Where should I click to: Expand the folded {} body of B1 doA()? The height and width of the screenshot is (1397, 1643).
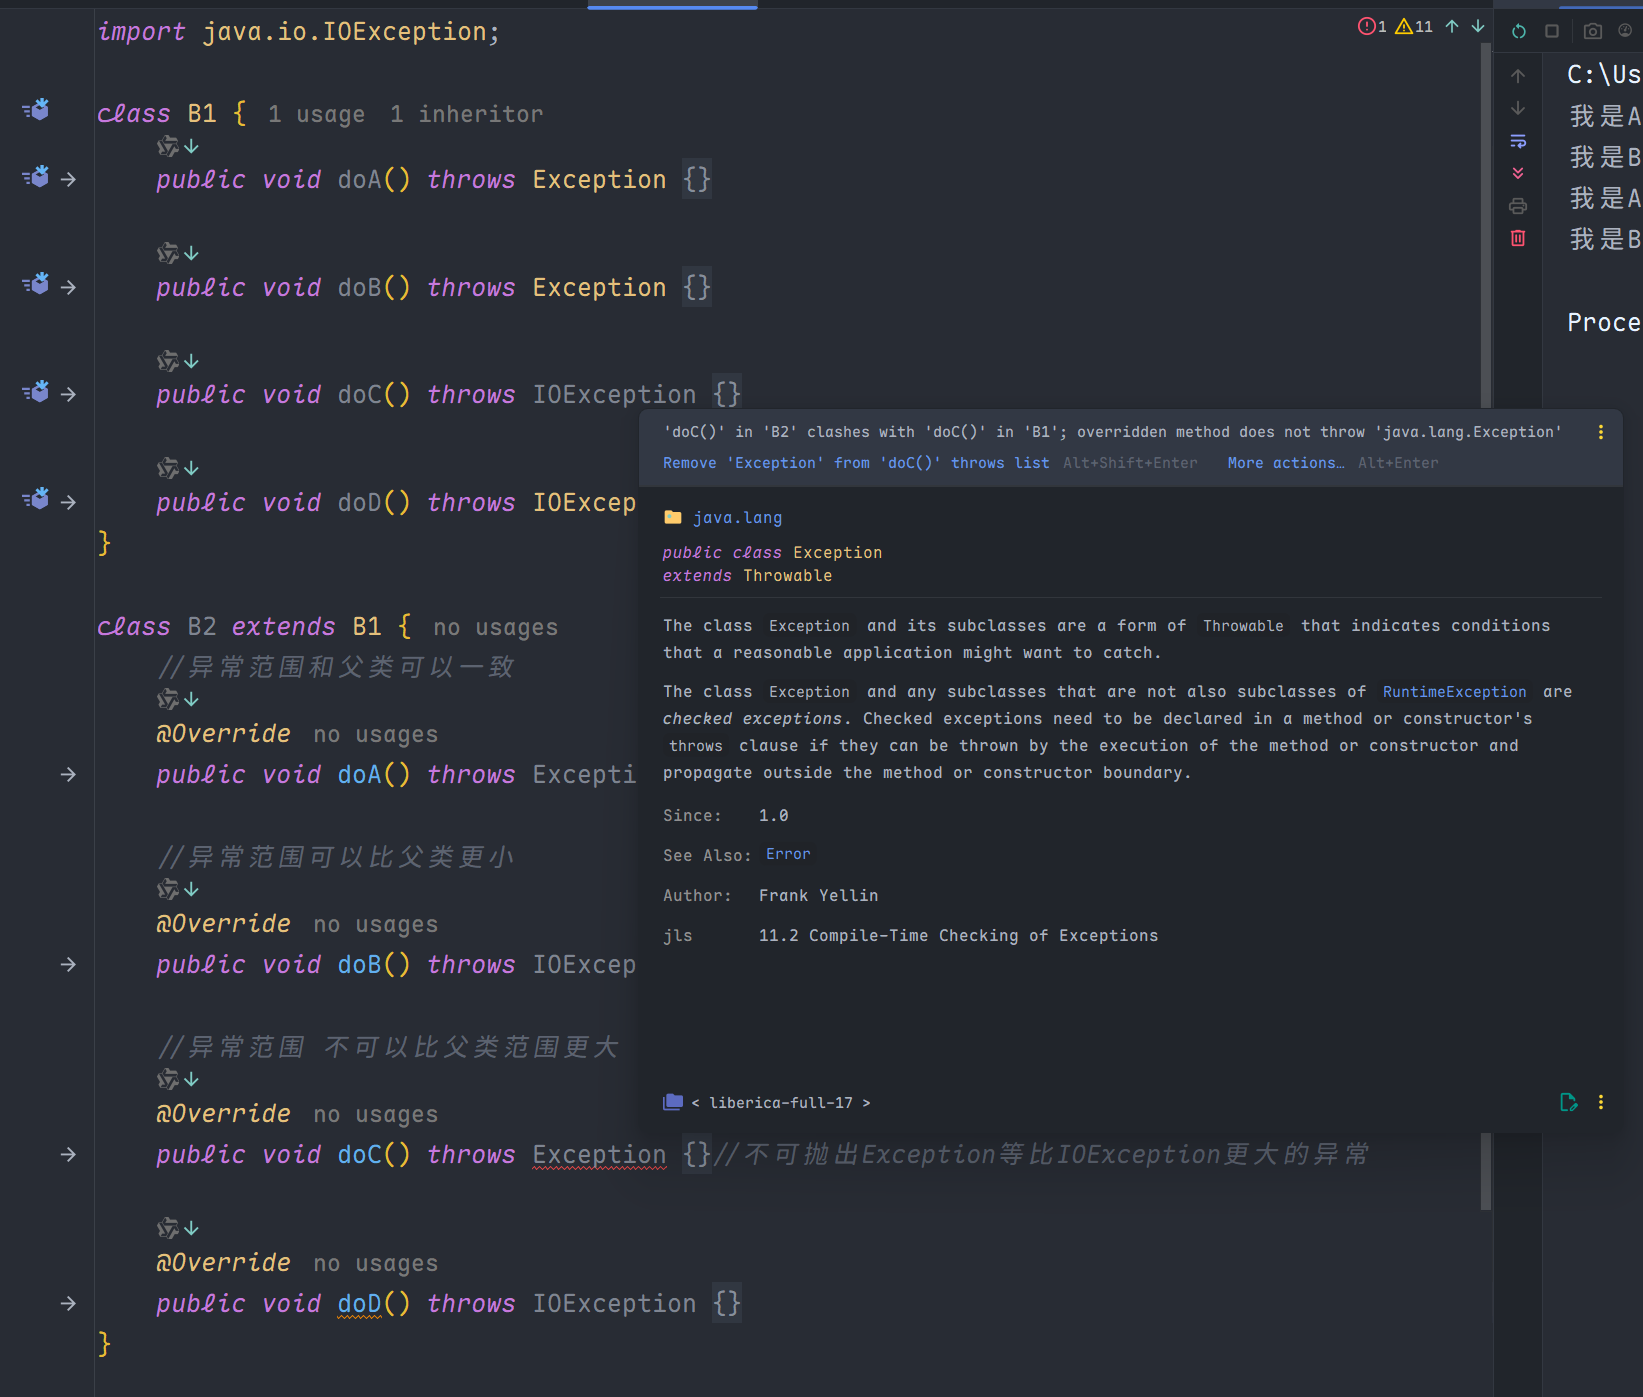point(697,179)
